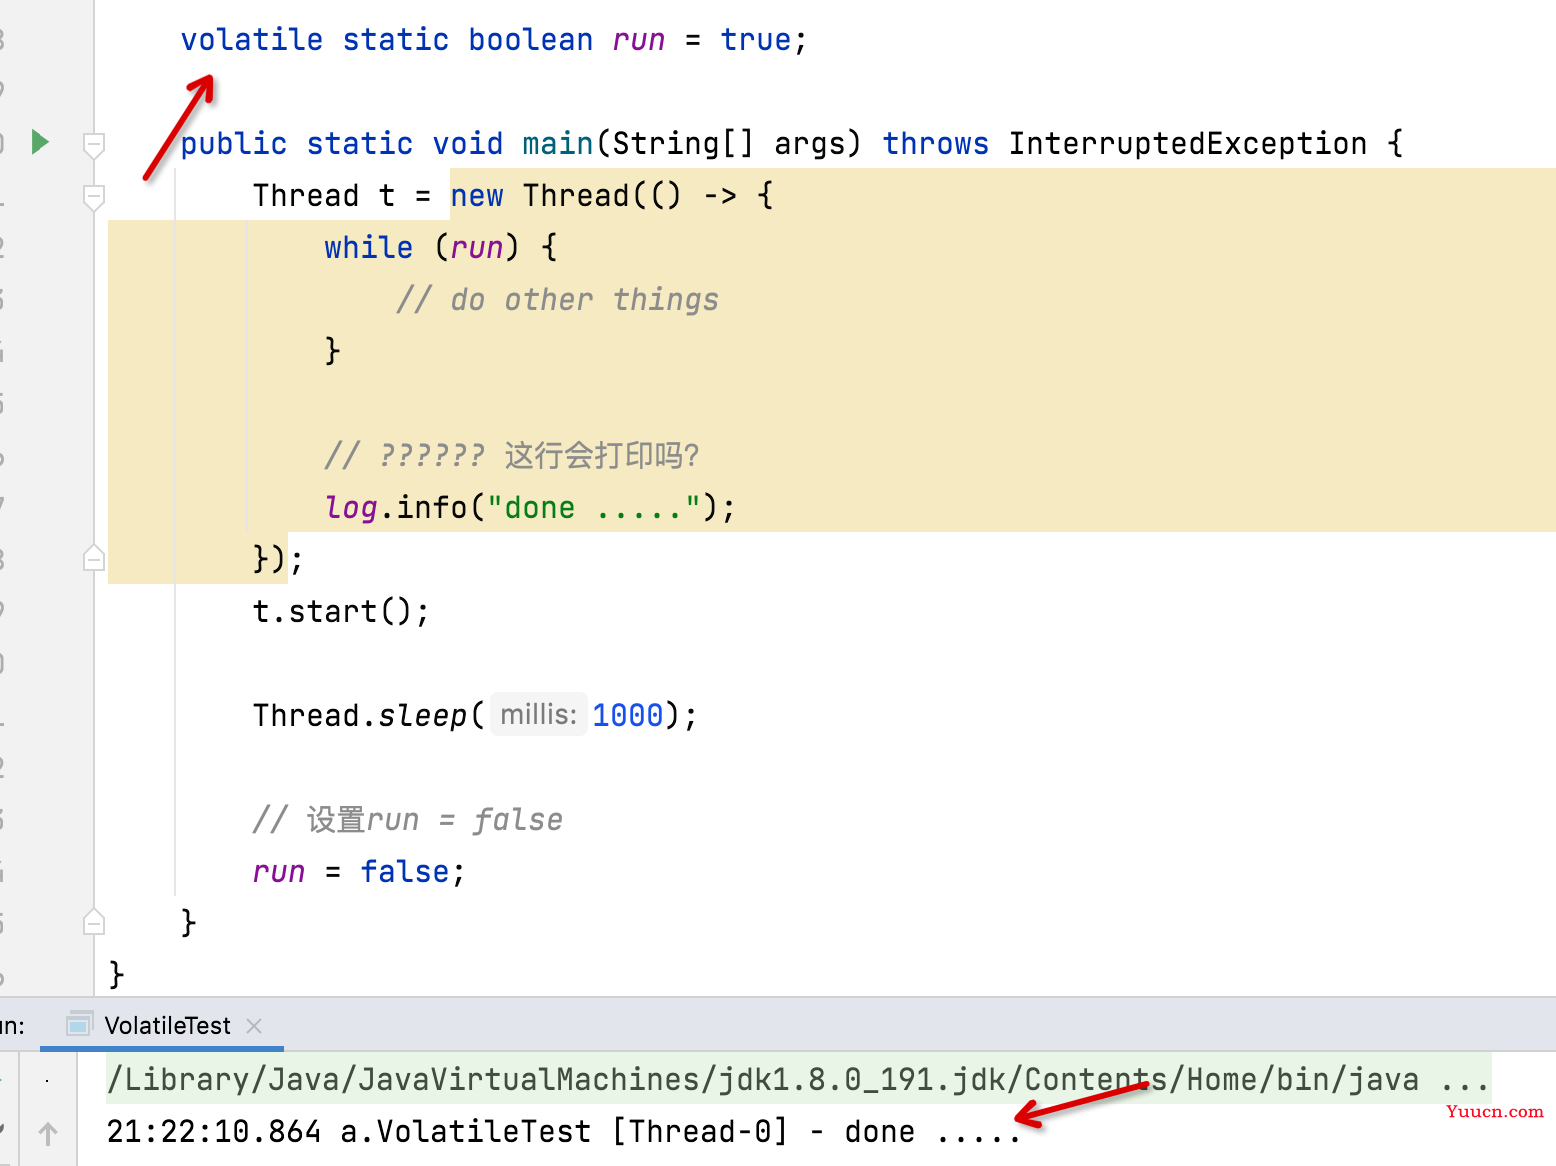Click the console output 'done .....' line
The height and width of the screenshot is (1166, 1556).
click(x=563, y=1131)
